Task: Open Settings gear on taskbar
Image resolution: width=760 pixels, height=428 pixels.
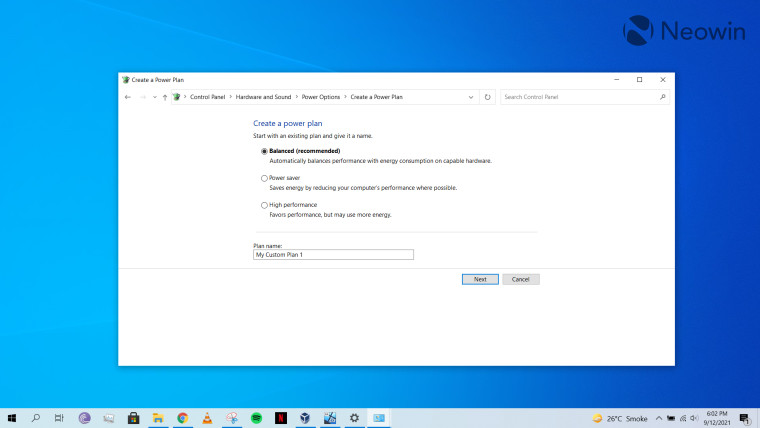Action: pos(354,418)
